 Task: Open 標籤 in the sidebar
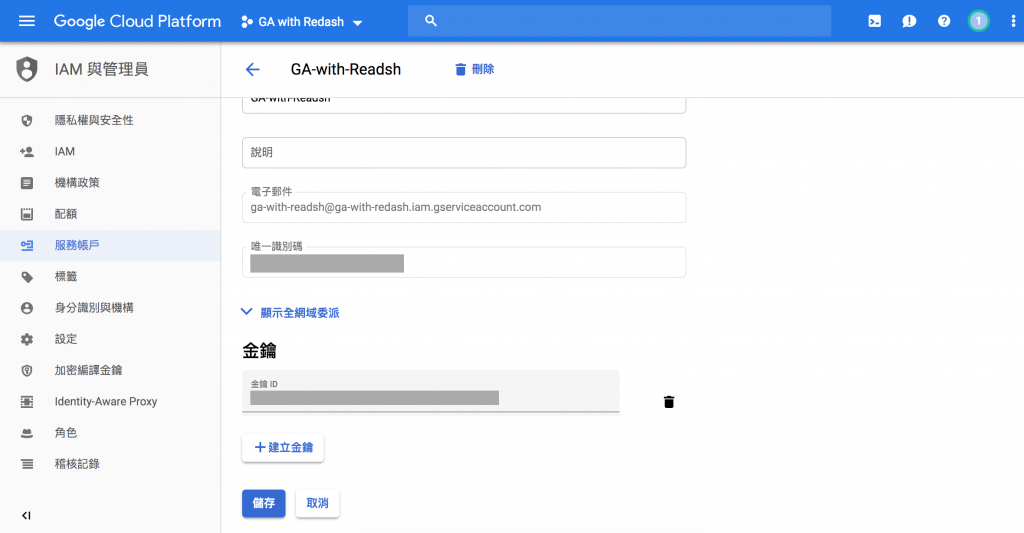click(x=110, y=277)
